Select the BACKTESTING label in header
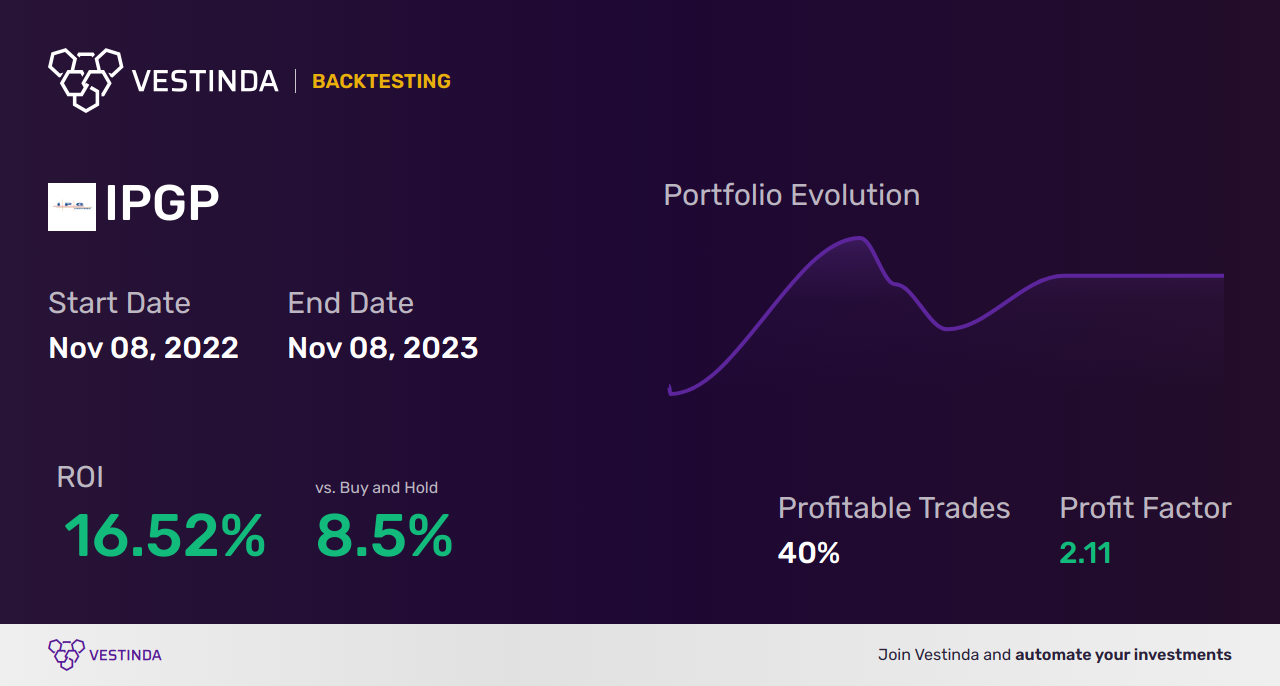Image resolution: width=1280 pixels, height=686 pixels. click(381, 81)
